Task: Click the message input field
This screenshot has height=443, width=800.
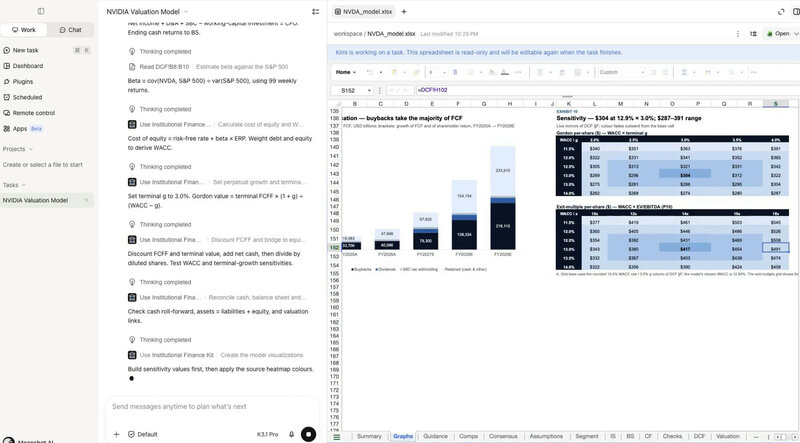Action: point(213,407)
